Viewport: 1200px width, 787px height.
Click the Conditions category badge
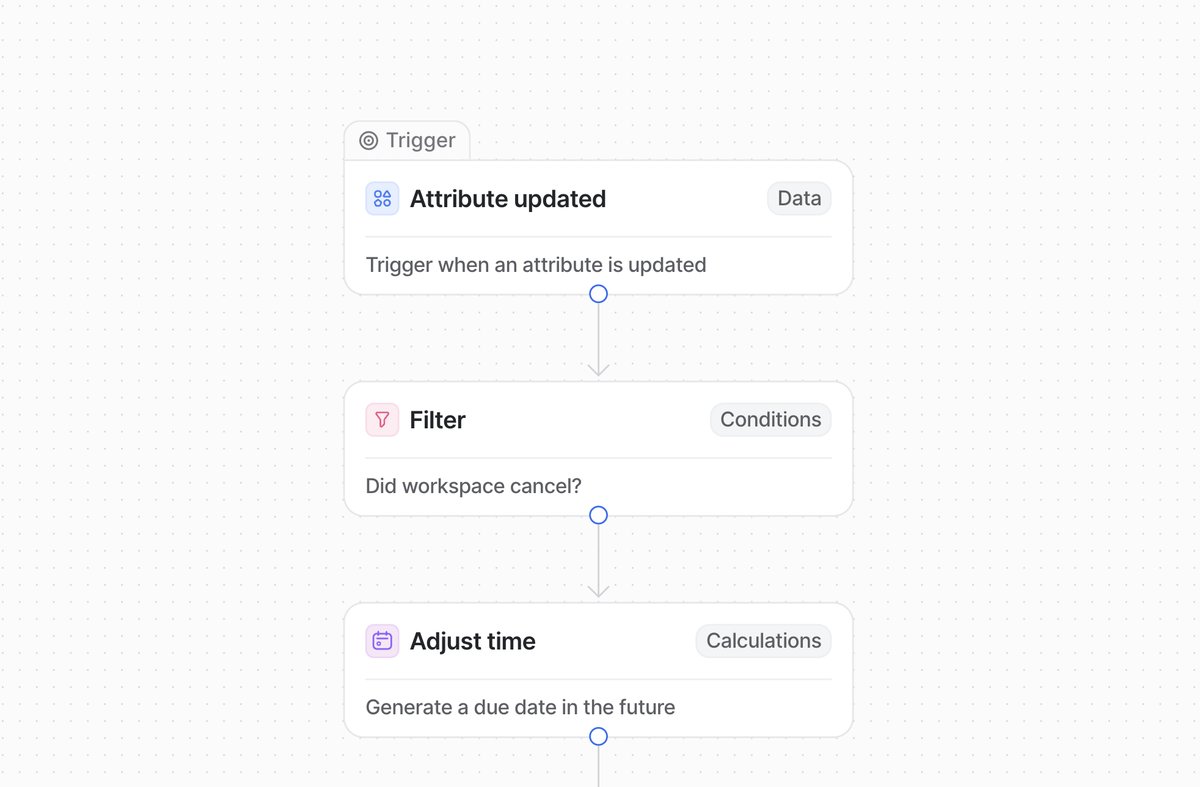coord(770,420)
